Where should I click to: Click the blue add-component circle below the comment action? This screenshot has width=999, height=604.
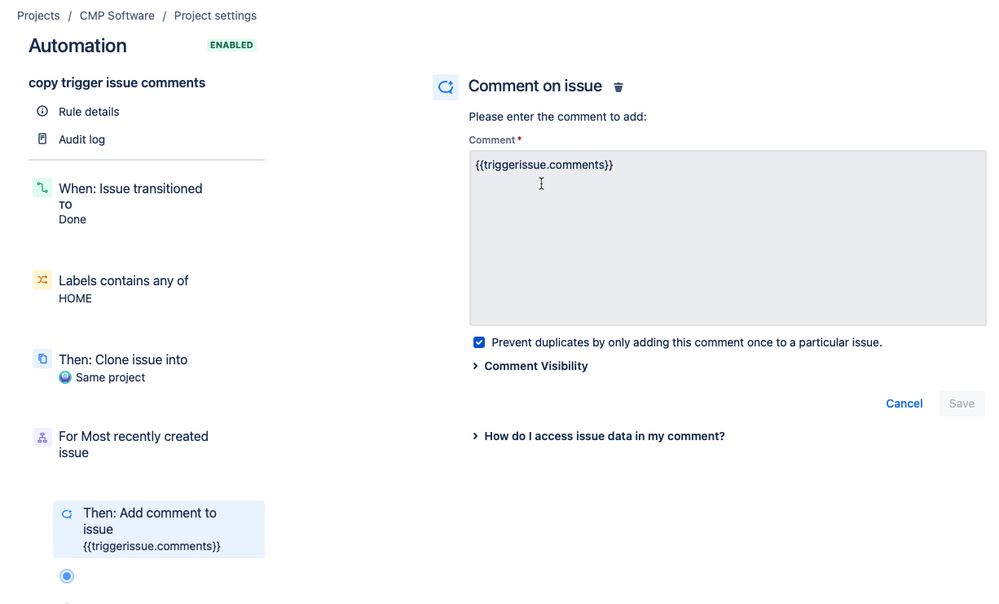pyautogui.click(x=67, y=576)
